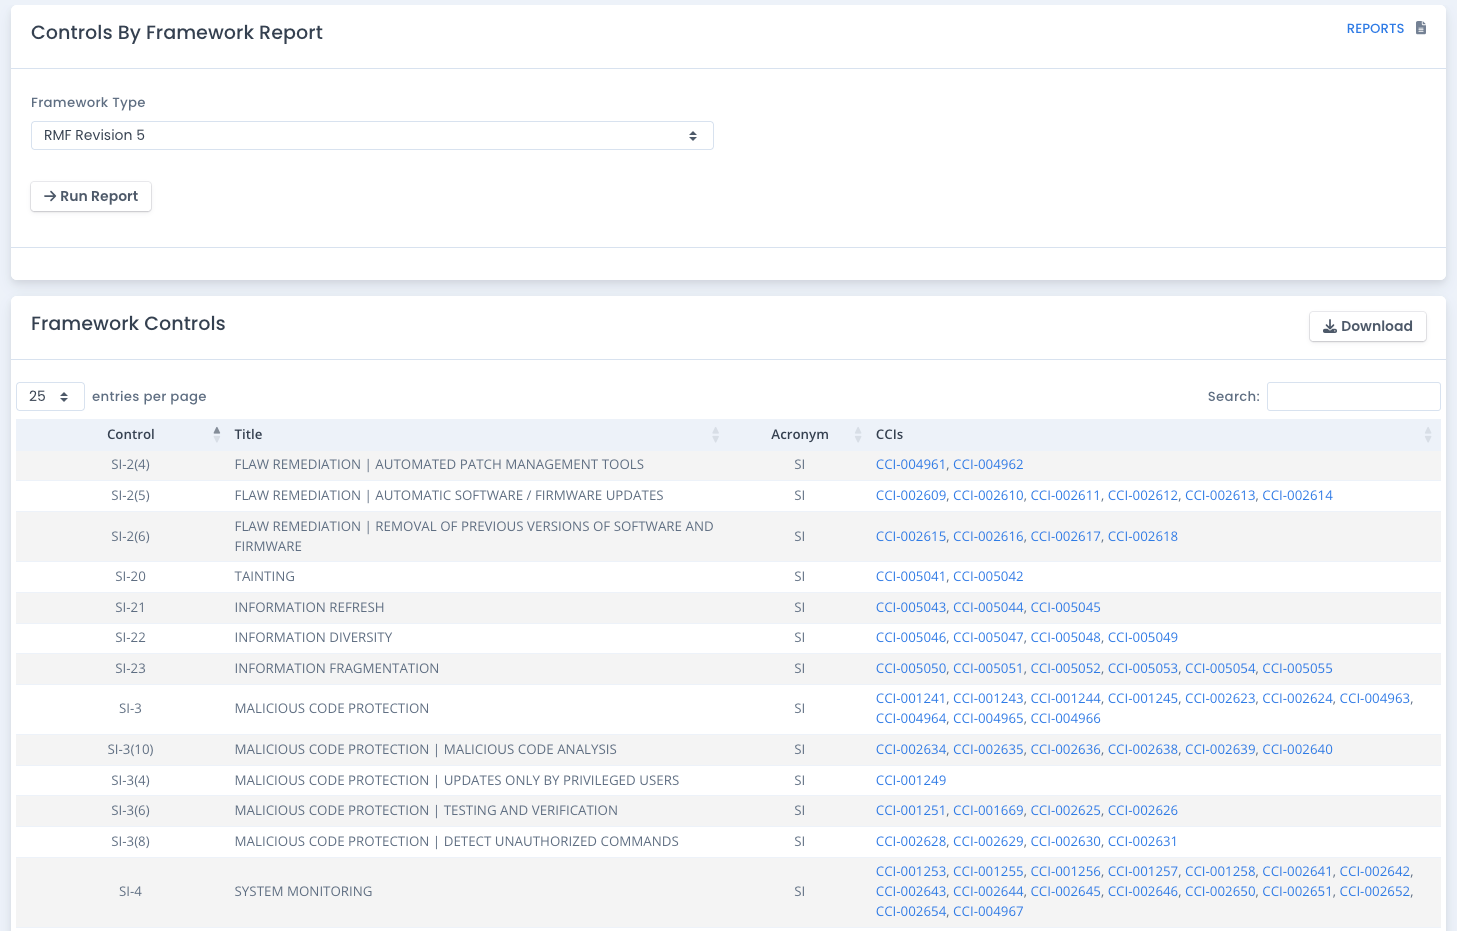This screenshot has height=931, width=1457.
Task: Open the CCI-004961 link
Action: pos(911,464)
